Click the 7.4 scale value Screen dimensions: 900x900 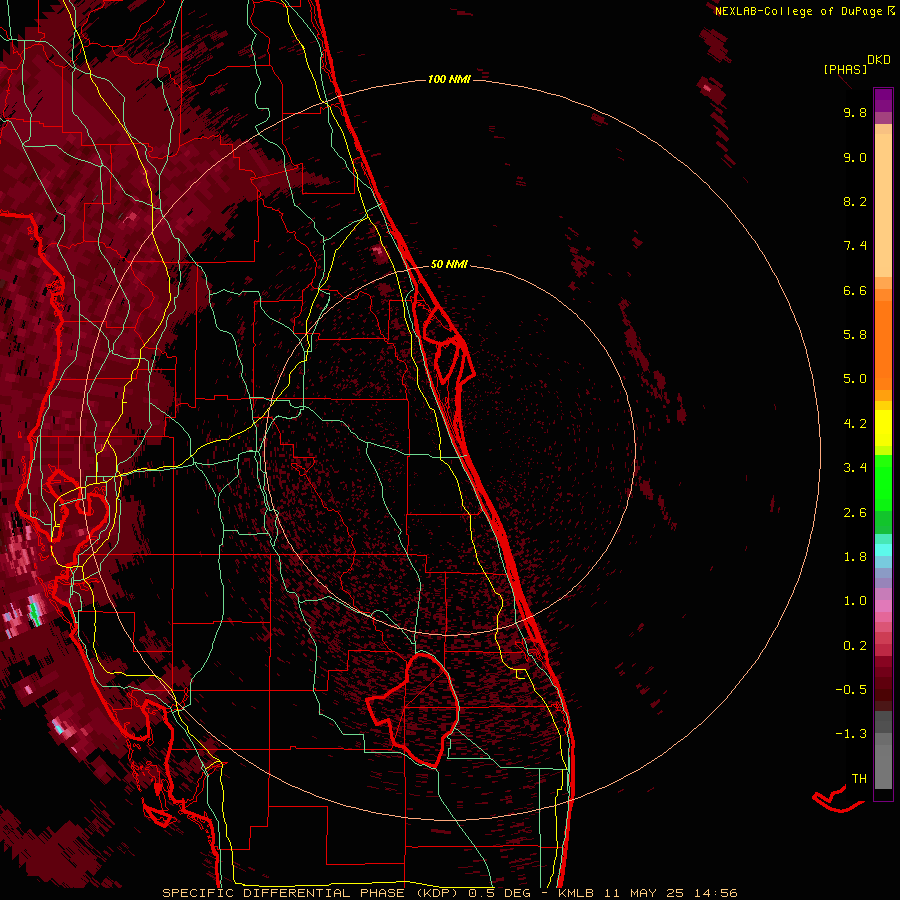tap(855, 246)
